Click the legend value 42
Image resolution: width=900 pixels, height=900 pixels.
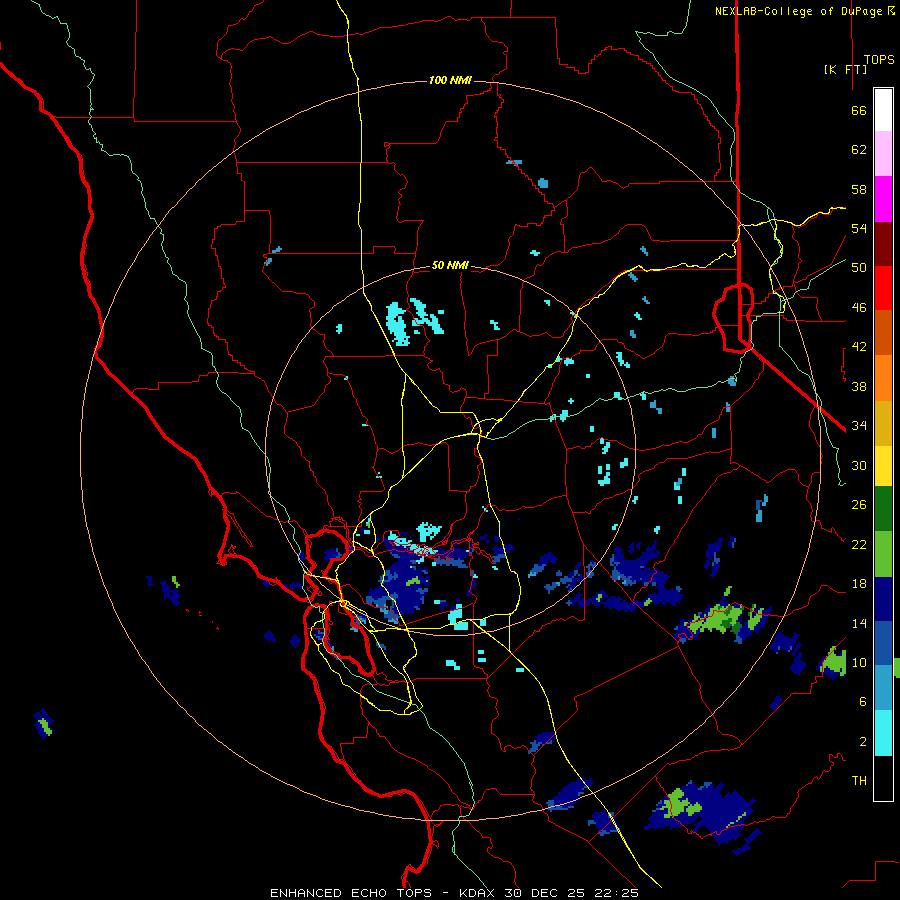[859, 347]
